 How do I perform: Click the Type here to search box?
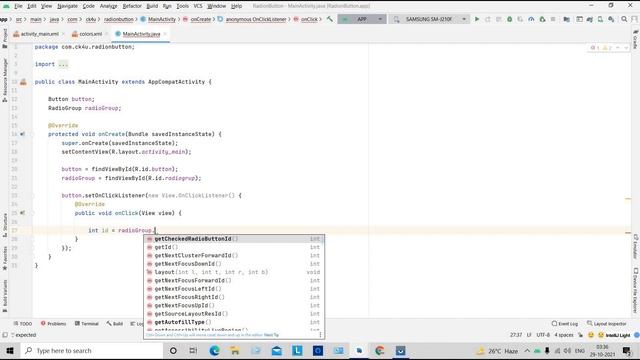click(91, 351)
